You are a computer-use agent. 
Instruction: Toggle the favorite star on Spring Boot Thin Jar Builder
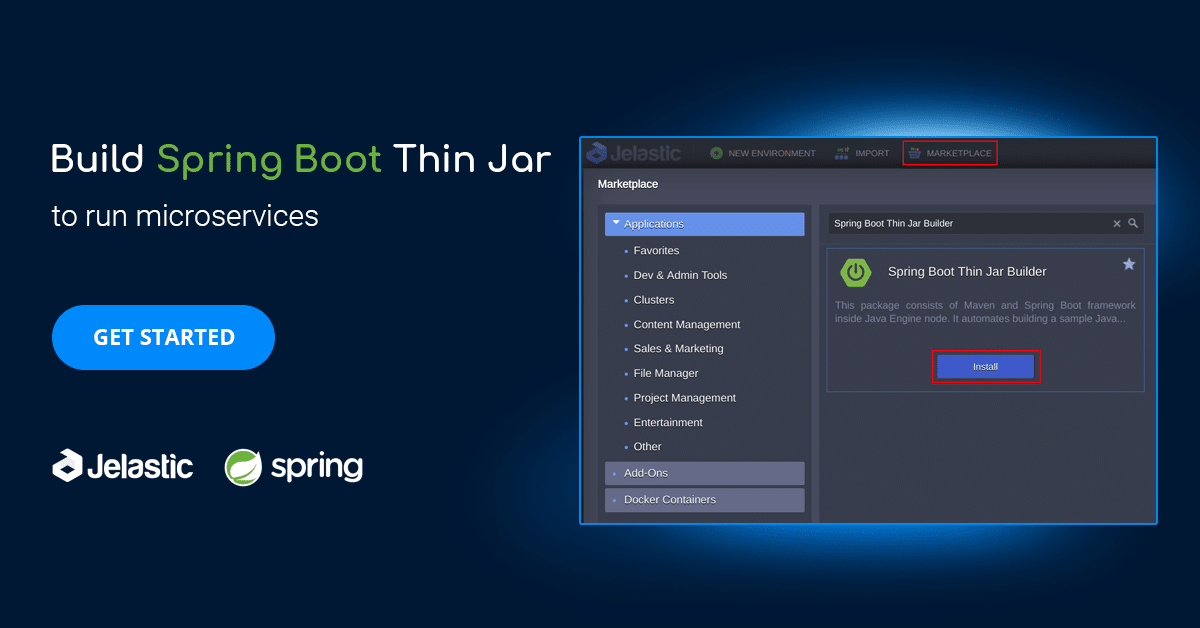pyautogui.click(x=1129, y=263)
